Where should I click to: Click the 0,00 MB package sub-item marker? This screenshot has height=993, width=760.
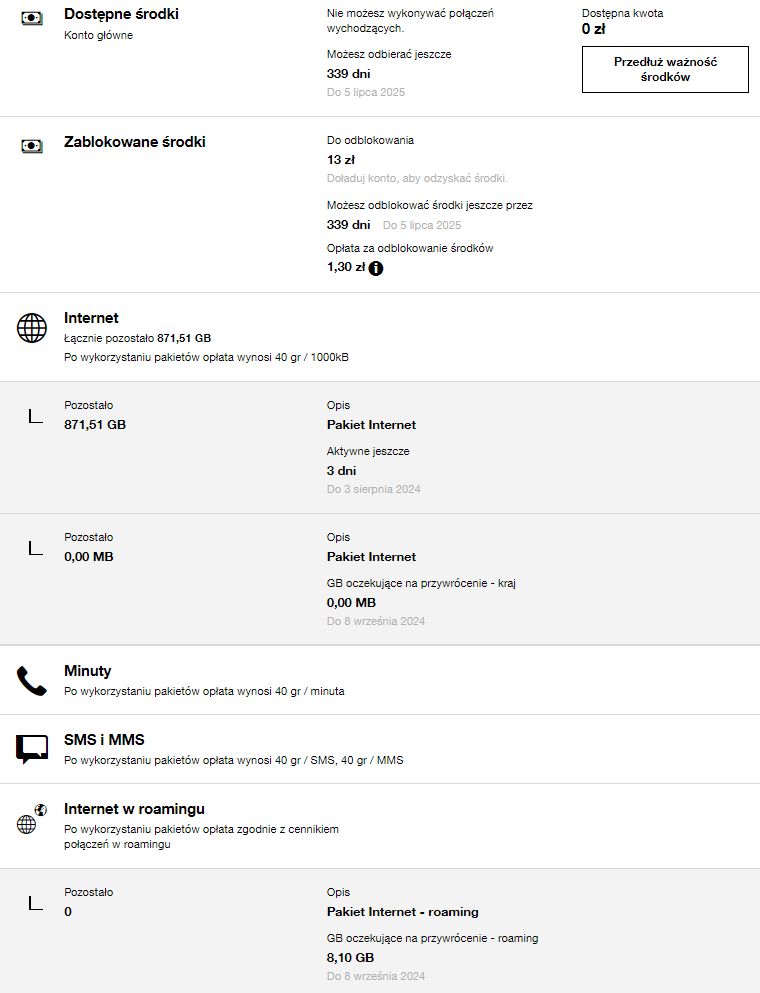click(35, 548)
